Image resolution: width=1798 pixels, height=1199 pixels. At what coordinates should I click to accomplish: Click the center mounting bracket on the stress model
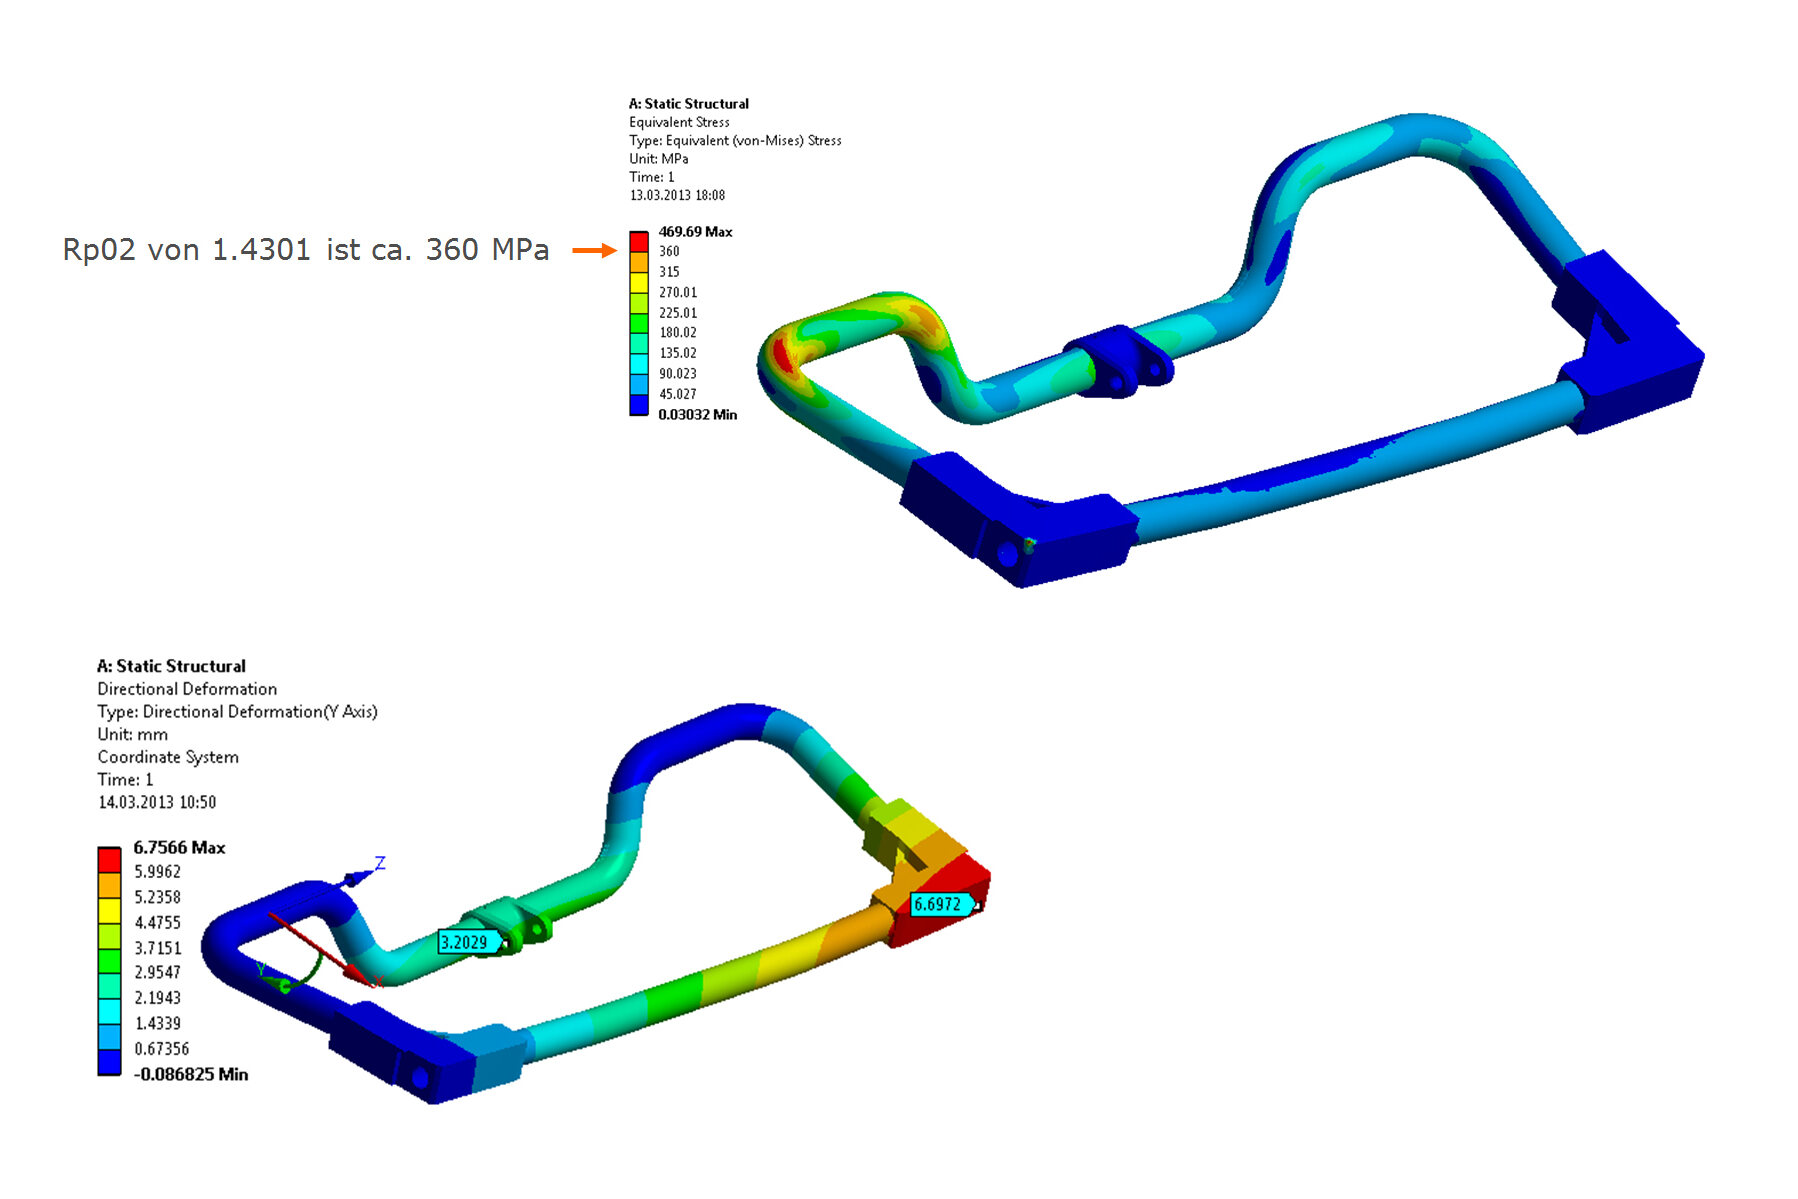(1115, 361)
